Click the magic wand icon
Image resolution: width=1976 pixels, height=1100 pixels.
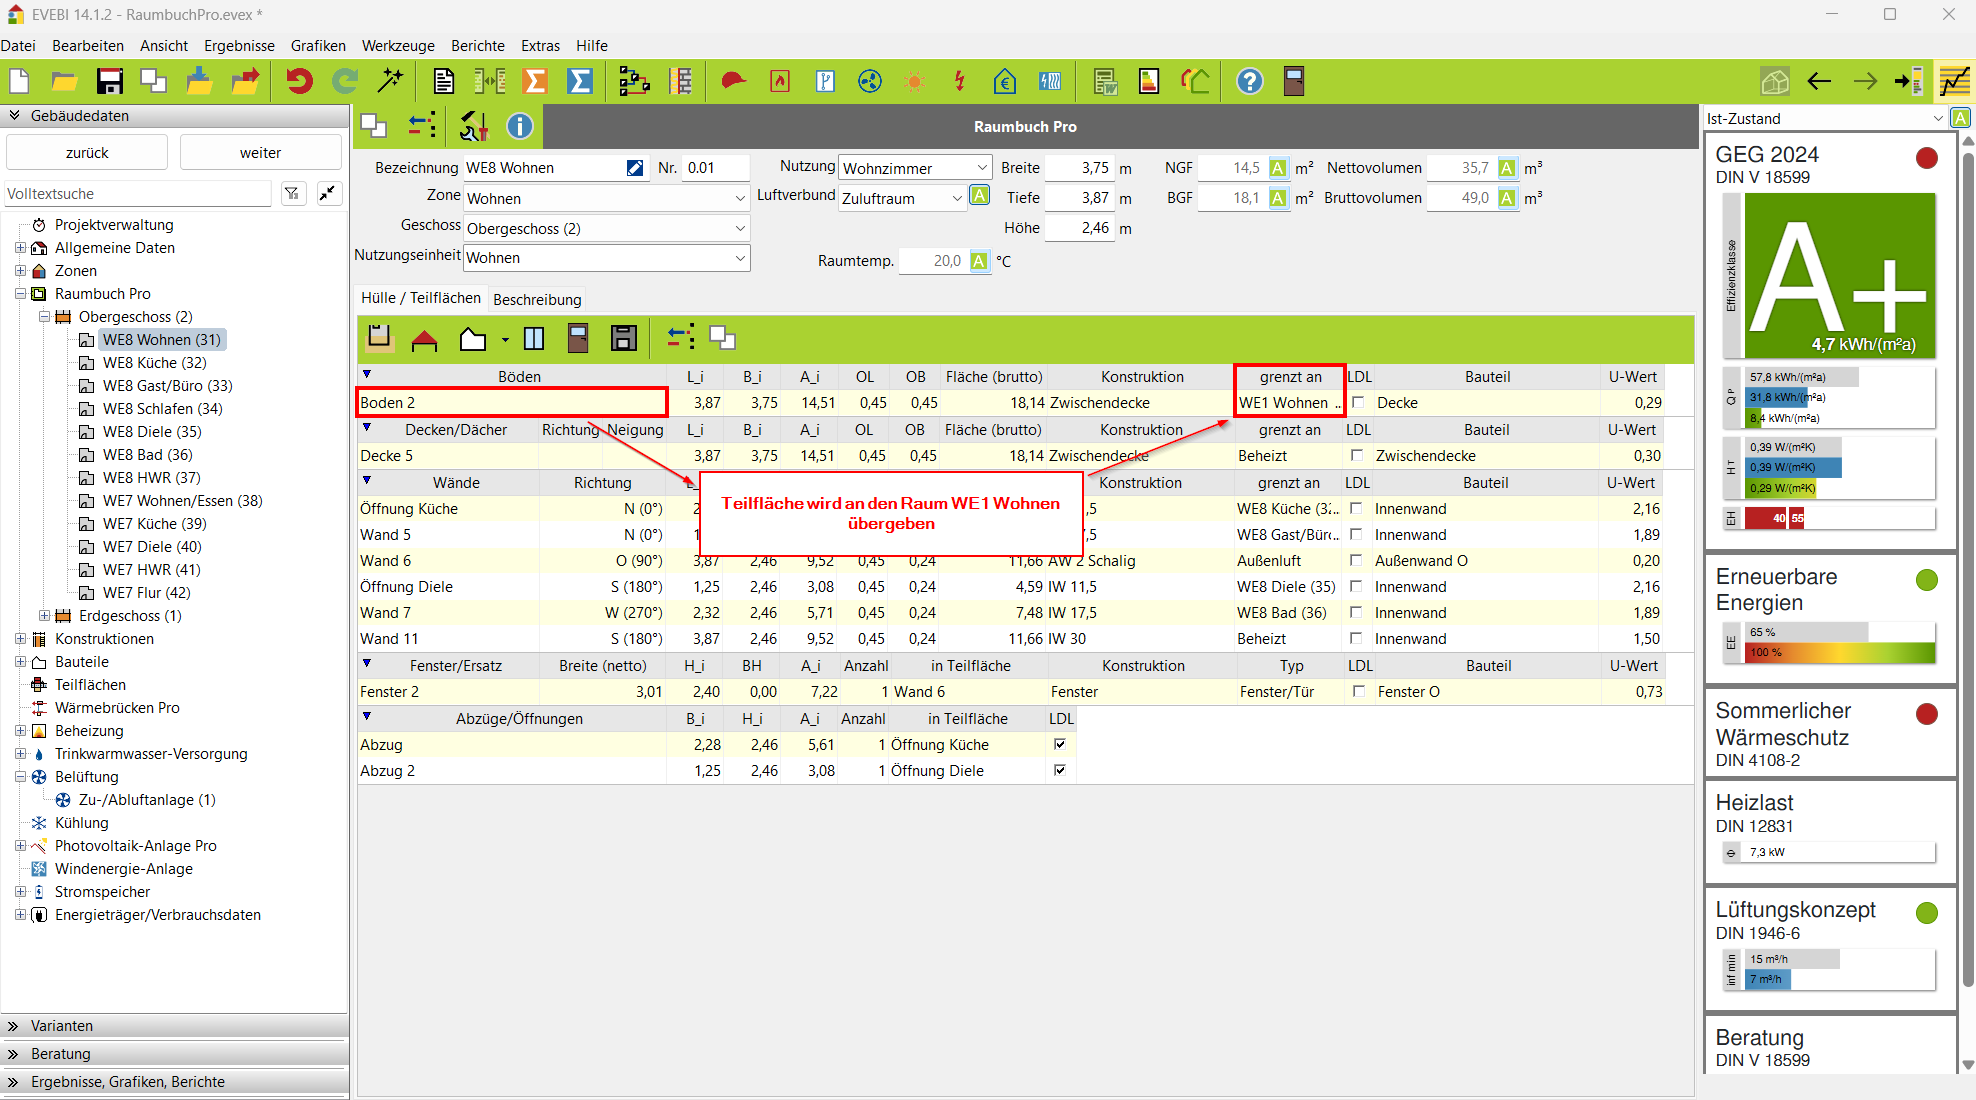(391, 82)
